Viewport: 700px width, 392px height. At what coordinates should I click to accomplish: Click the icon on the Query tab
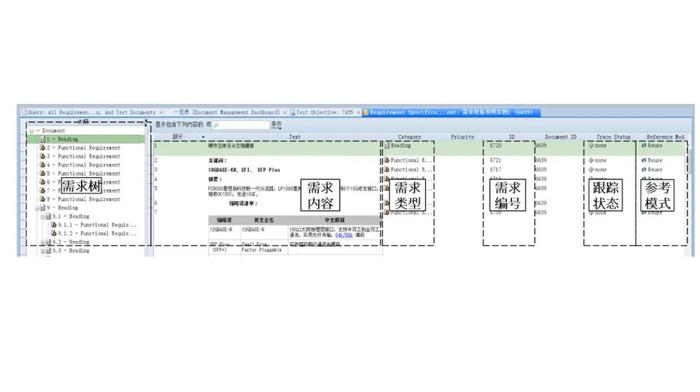coord(25,113)
